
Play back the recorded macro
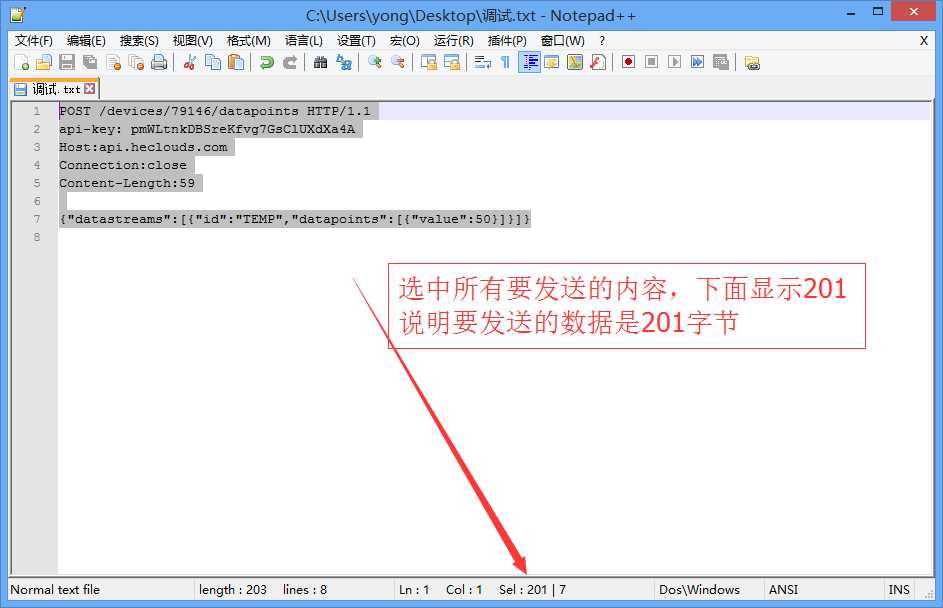(674, 62)
